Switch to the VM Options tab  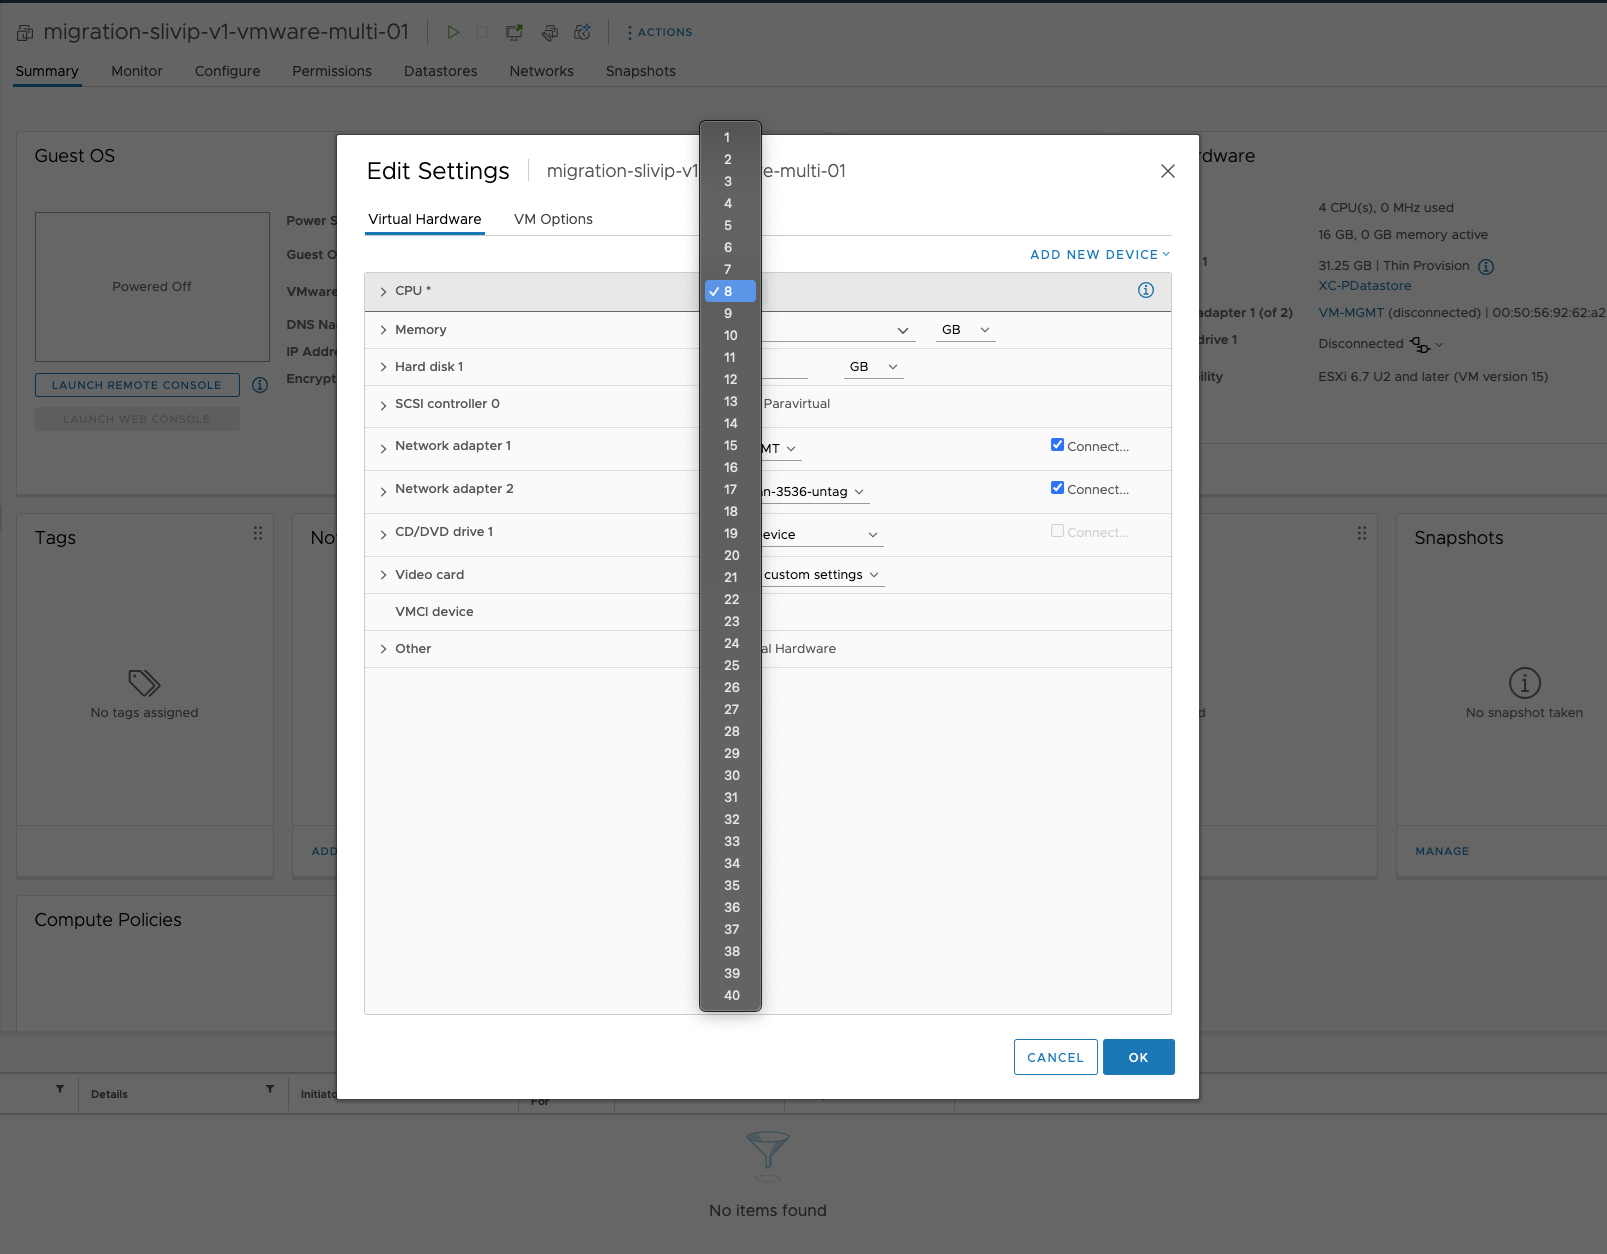point(552,219)
